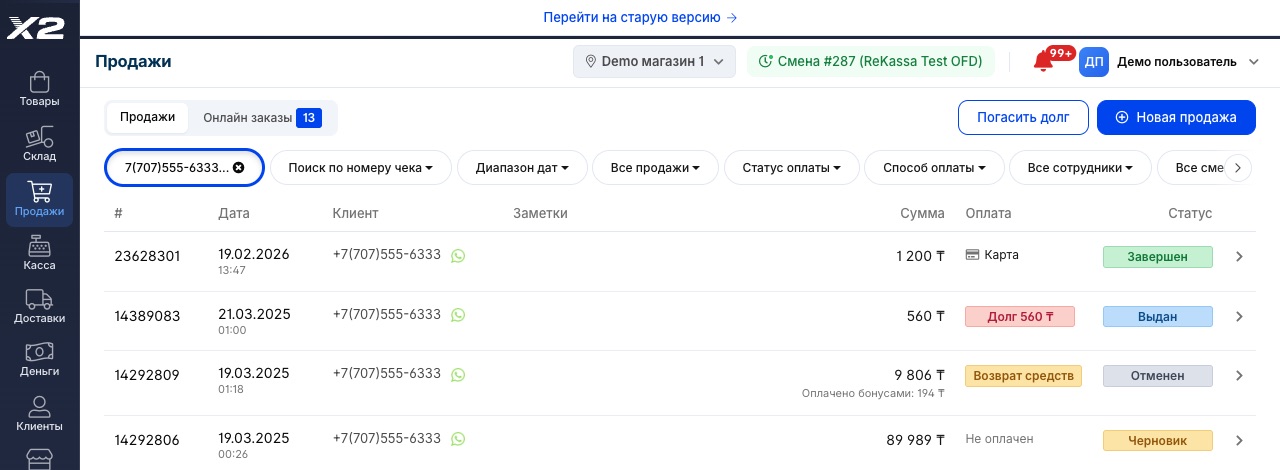This screenshot has height=470, width=1280.
Task: Open Товары section in sidebar
Action: point(39,90)
